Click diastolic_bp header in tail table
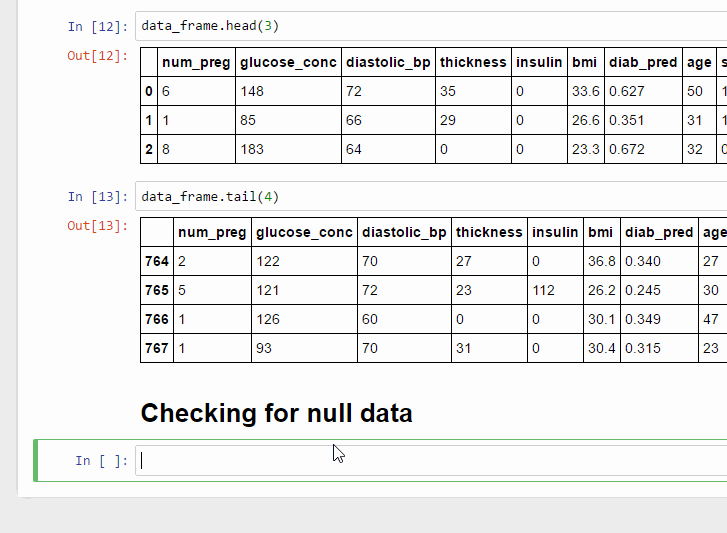The image size is (727, 533). [404, 232]
